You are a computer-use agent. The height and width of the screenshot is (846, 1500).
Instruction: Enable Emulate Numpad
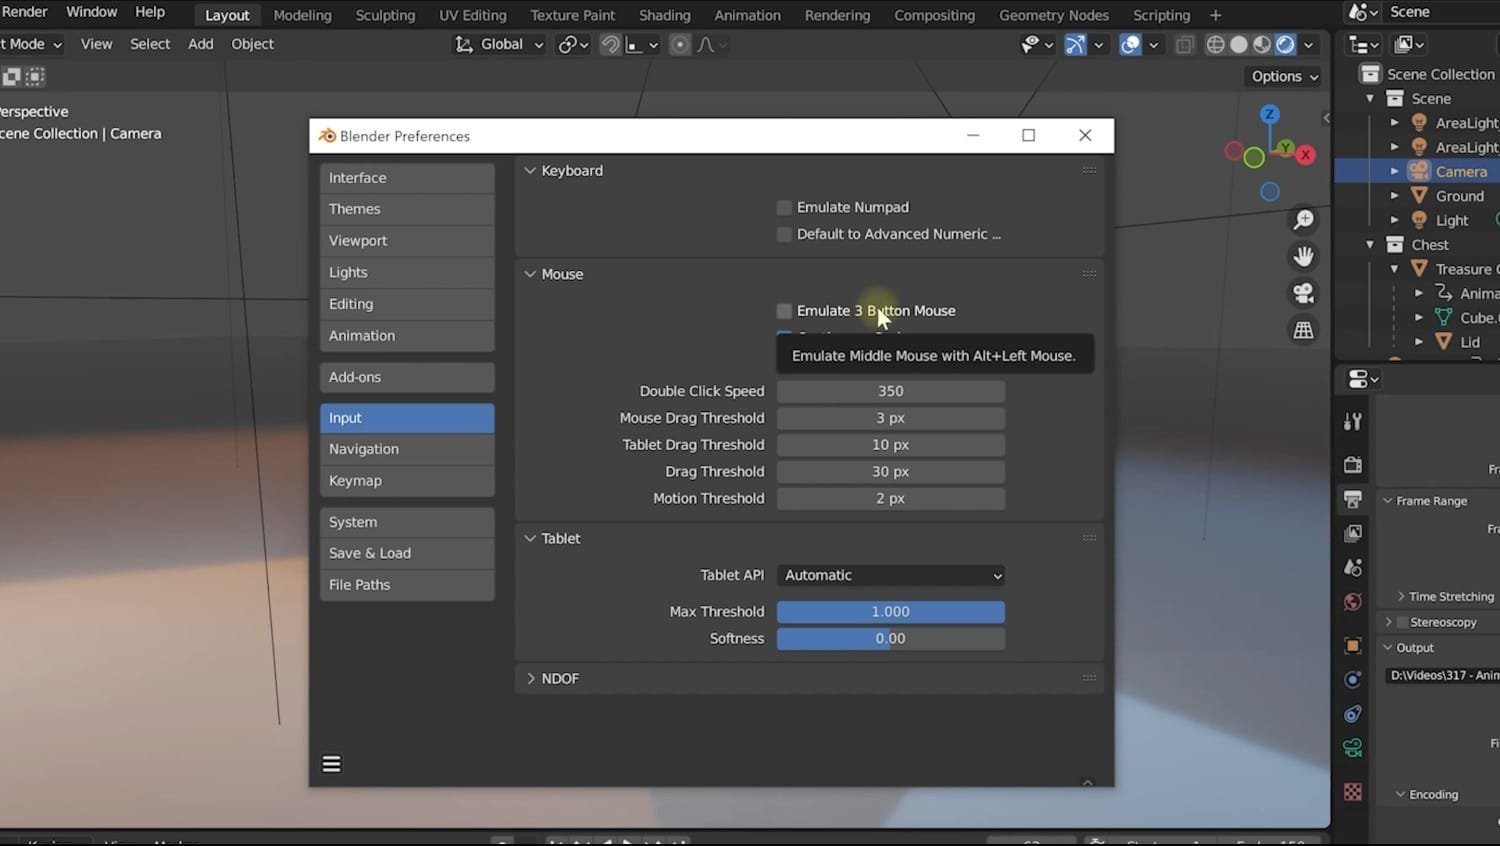click(x=784, y=207)
